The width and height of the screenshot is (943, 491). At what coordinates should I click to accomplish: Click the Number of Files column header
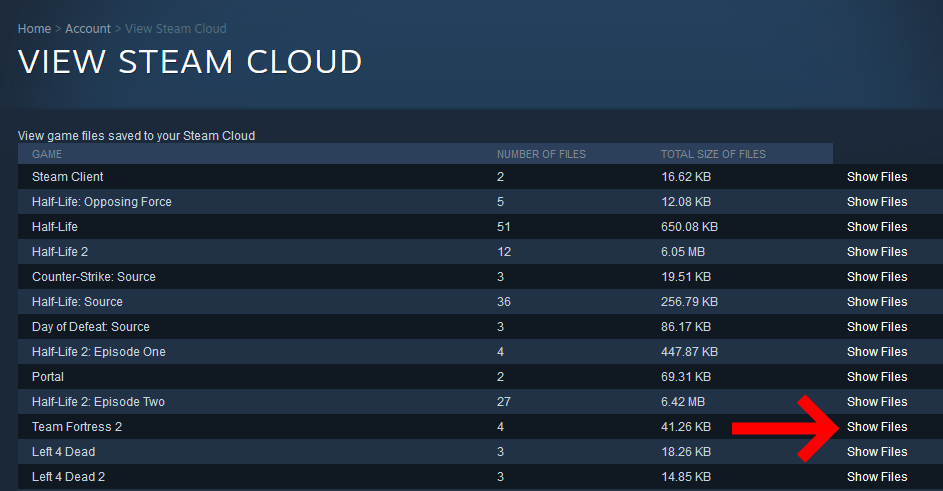pos(541,154)
